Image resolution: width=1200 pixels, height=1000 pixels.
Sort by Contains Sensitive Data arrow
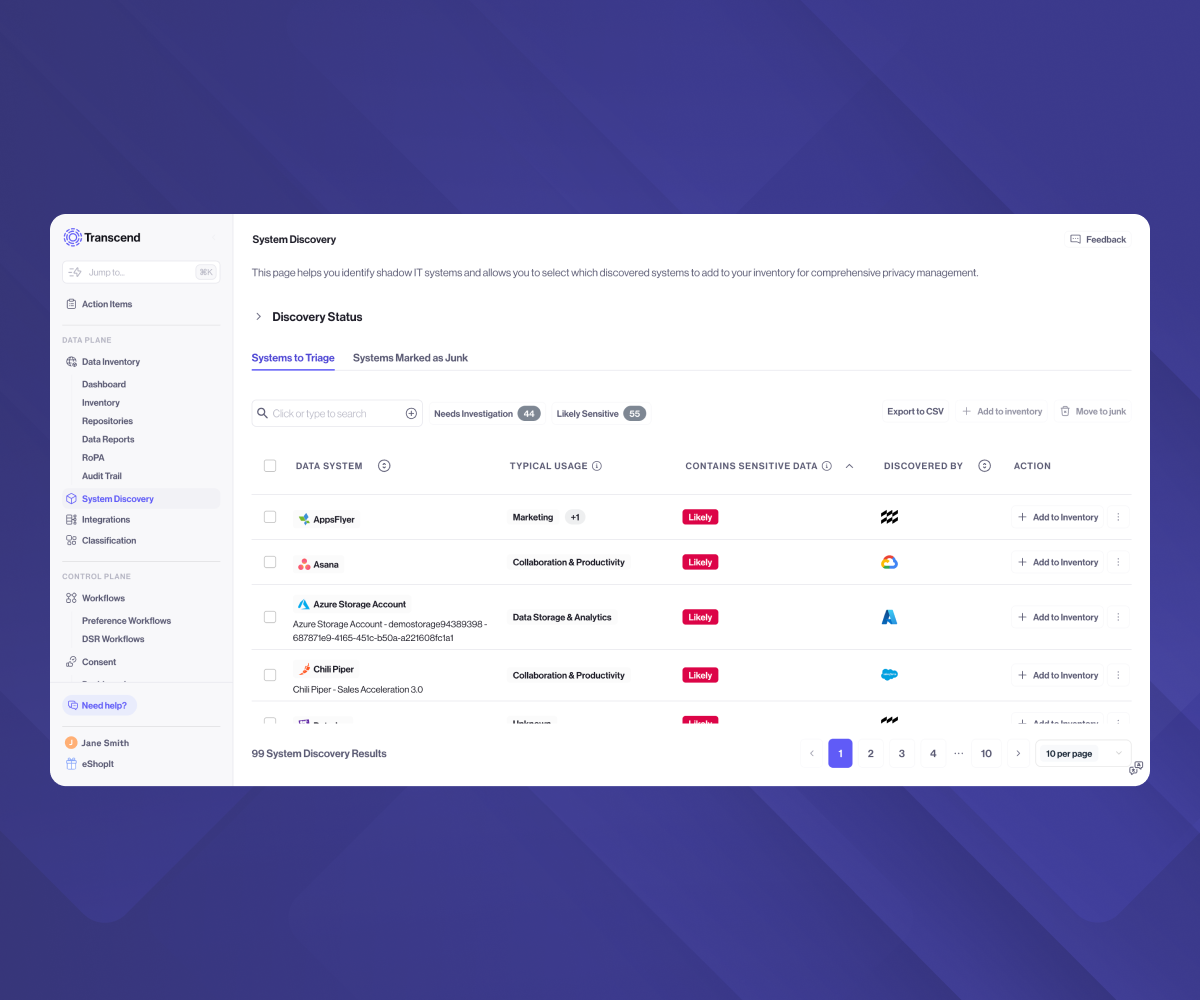point(849,466)
